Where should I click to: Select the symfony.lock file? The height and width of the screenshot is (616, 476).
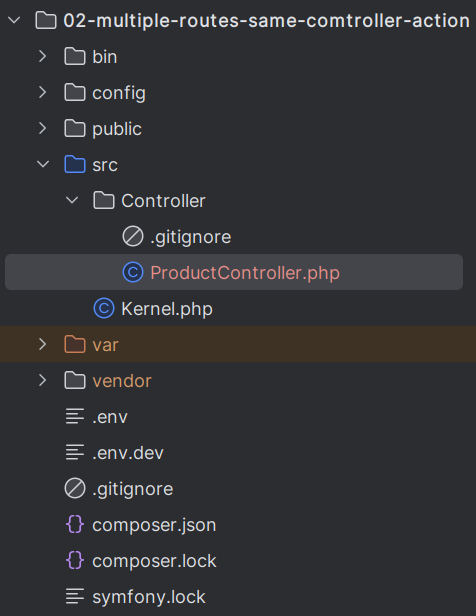tap(149, 597)
